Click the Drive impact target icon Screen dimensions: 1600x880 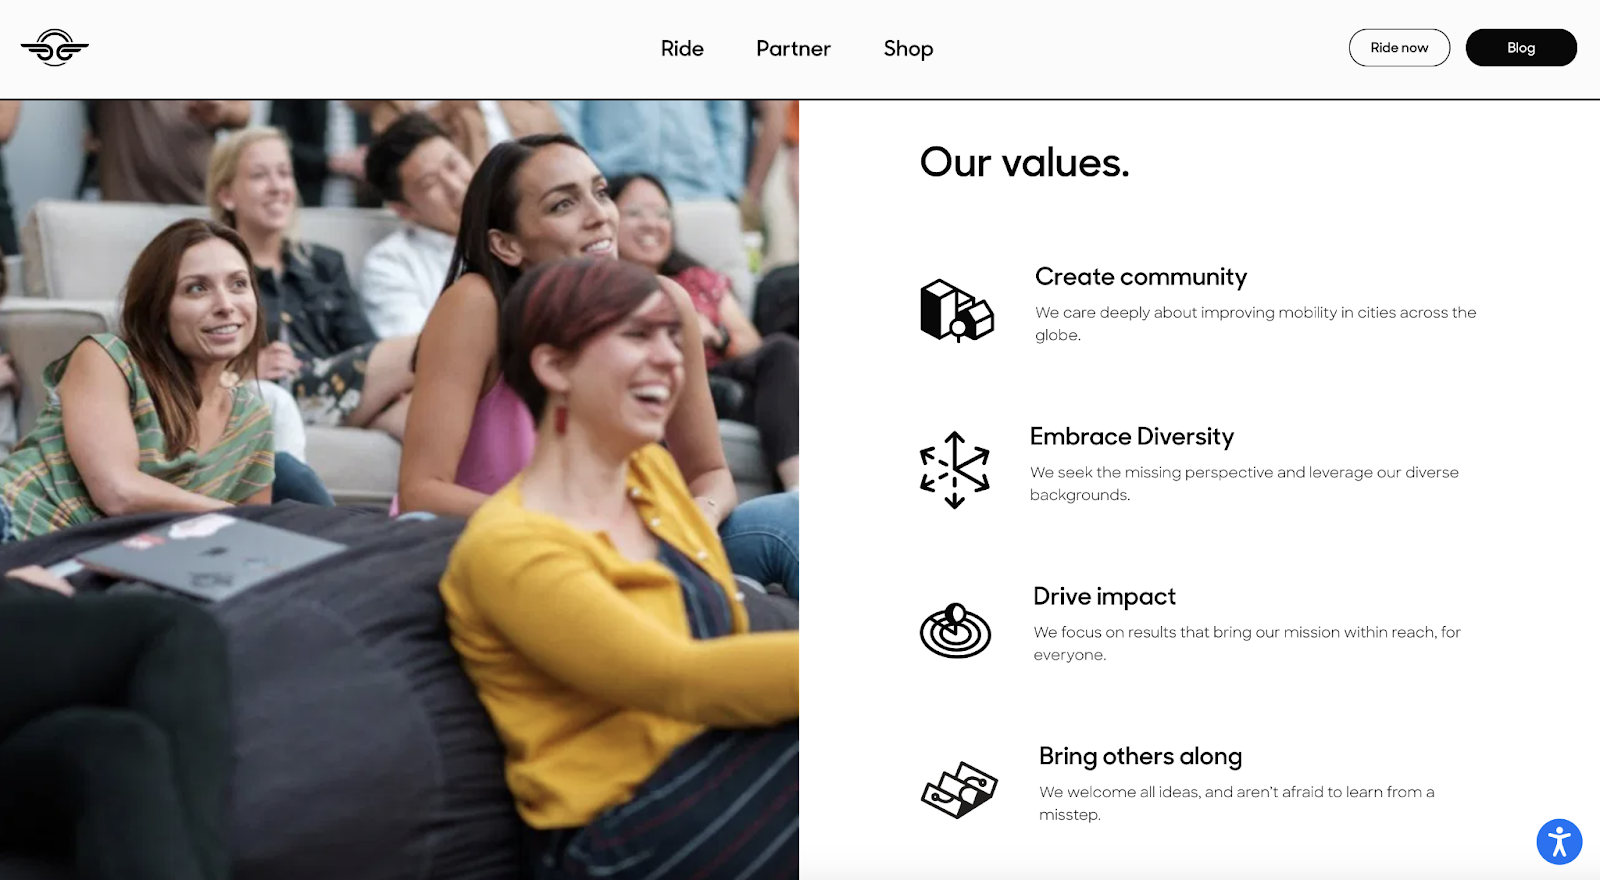[955, 630]
